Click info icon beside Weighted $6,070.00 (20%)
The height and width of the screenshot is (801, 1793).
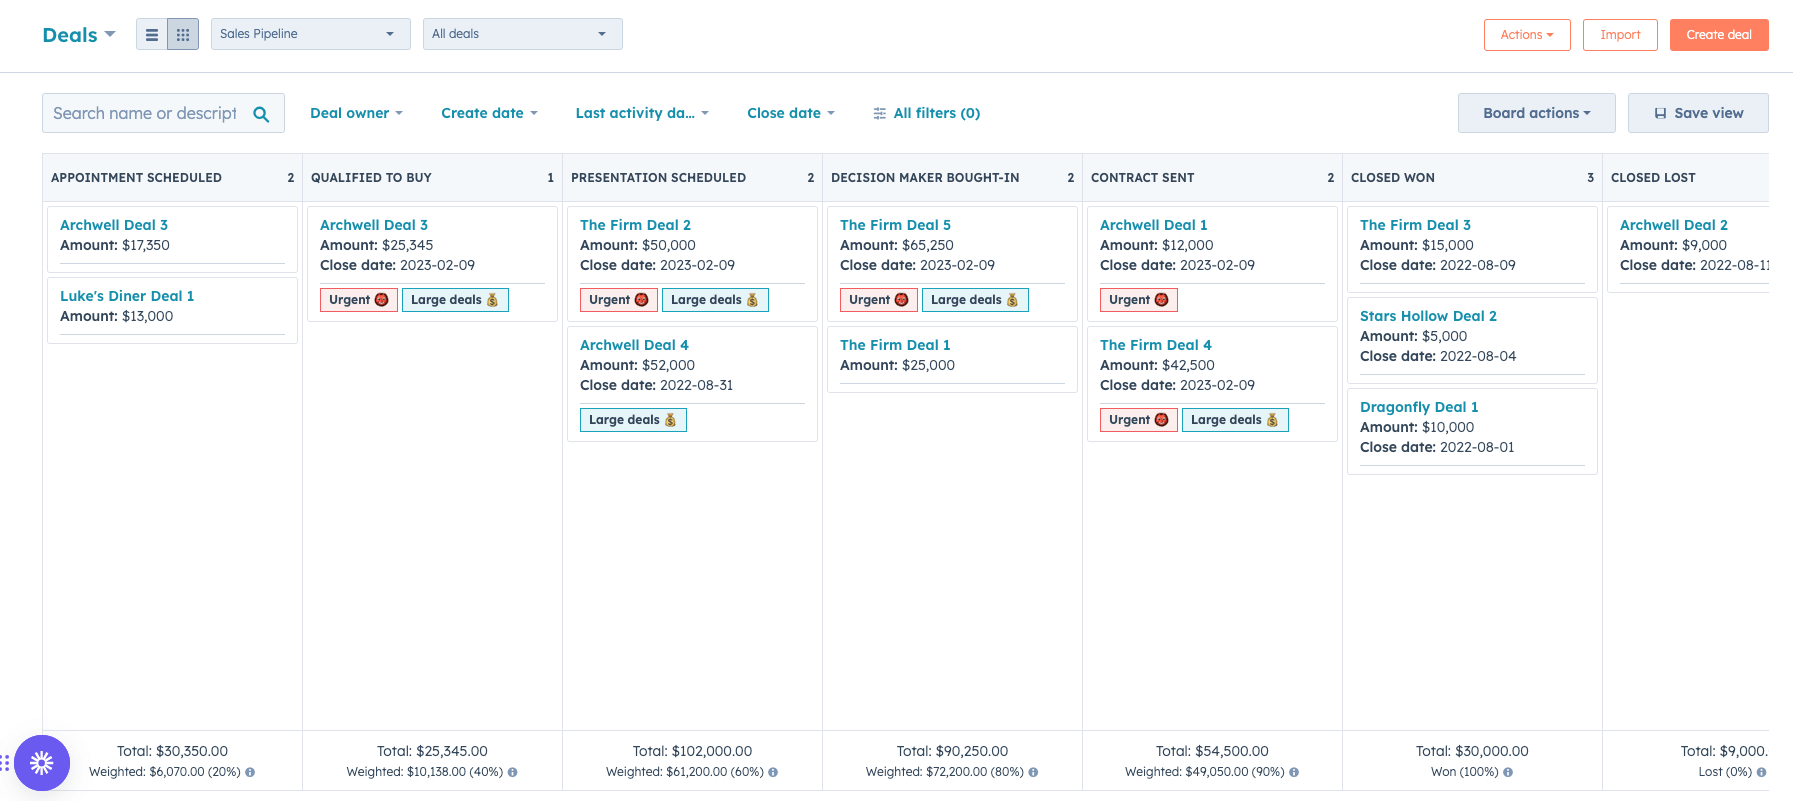click(x=250, y=772)
